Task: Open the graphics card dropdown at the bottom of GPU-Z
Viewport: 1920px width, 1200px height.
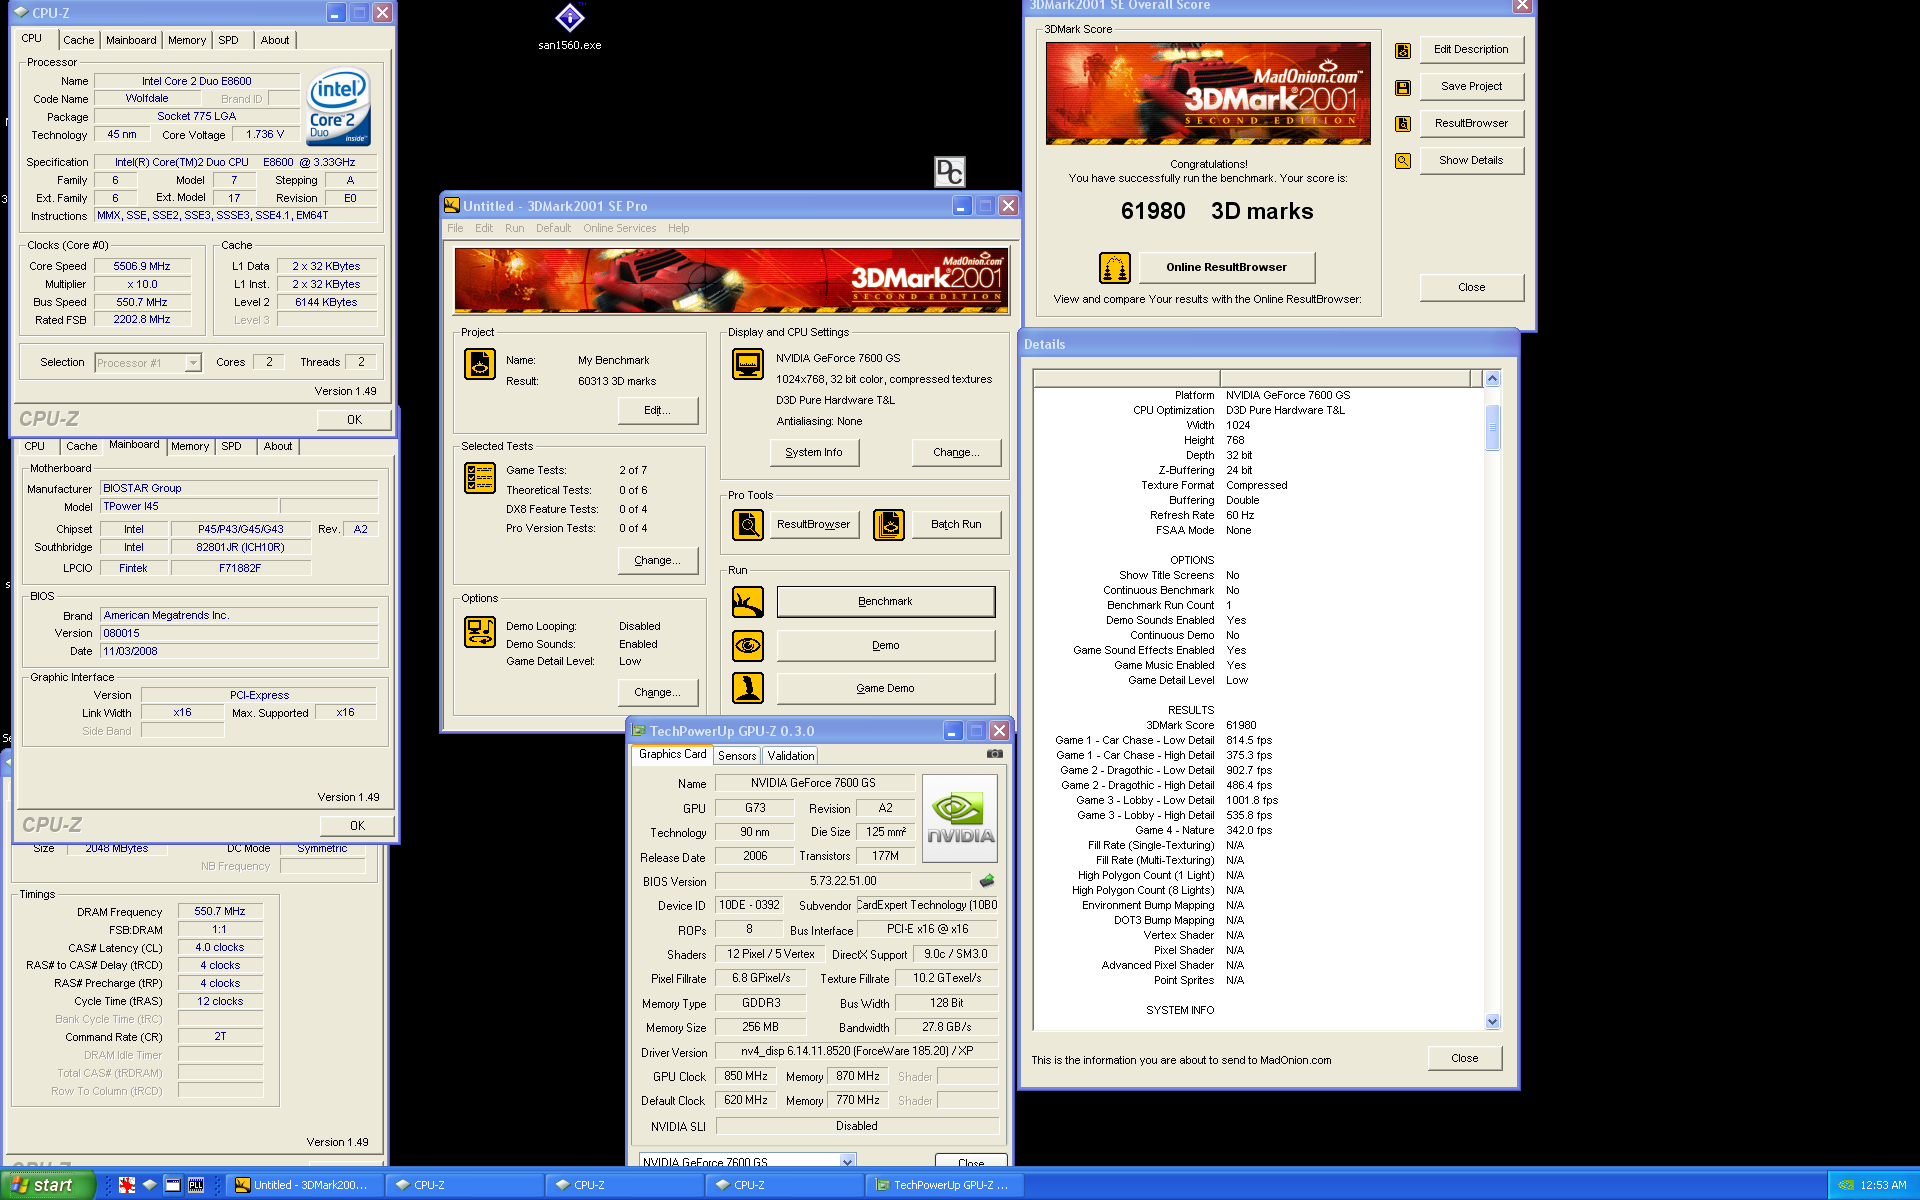Action: (848, 1161)
